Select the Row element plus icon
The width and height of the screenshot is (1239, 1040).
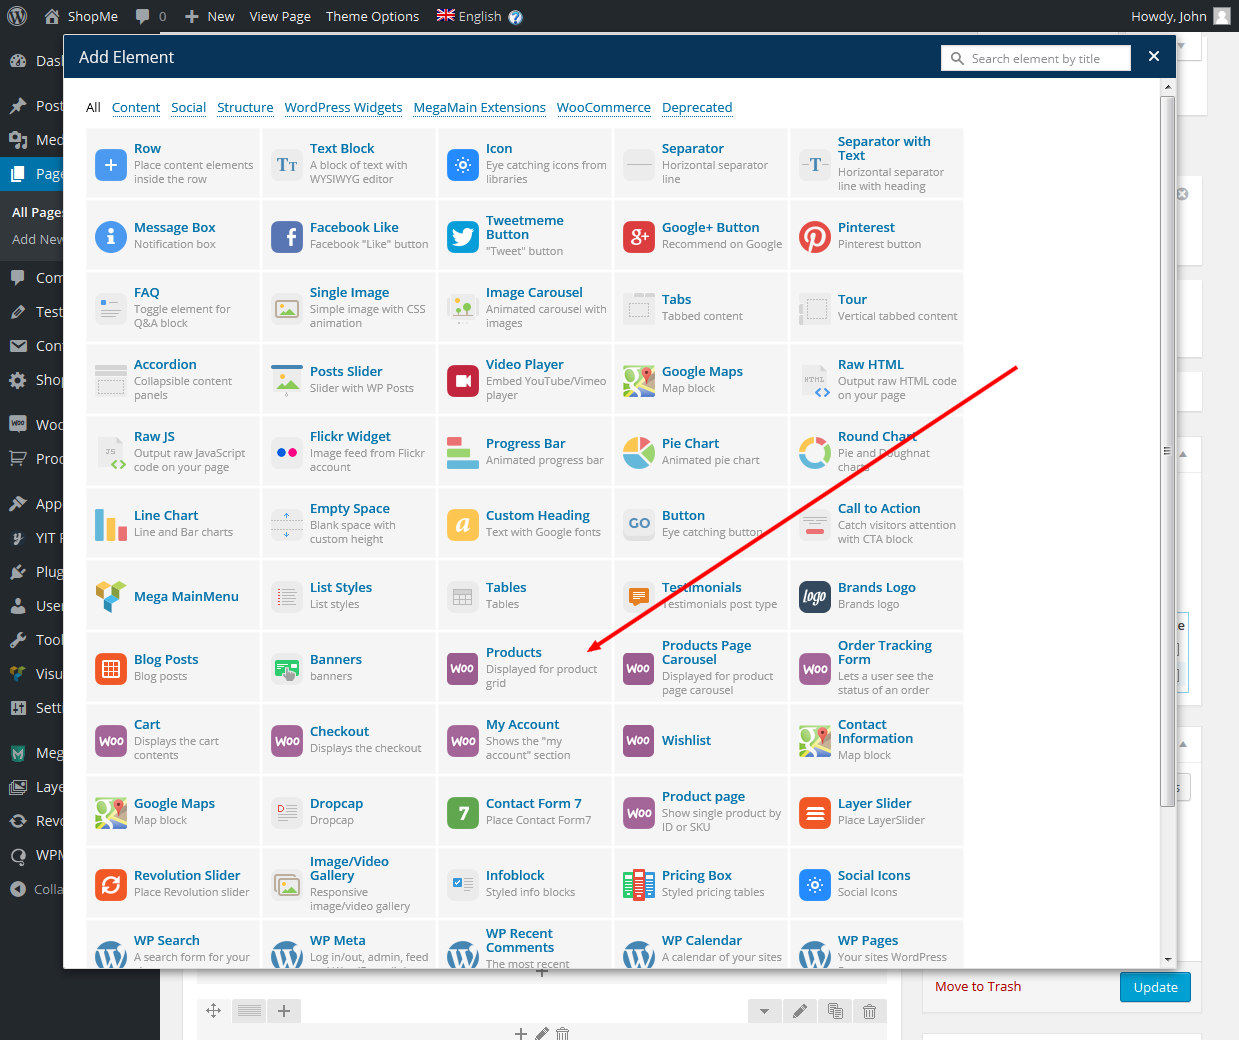pos(111,165)
